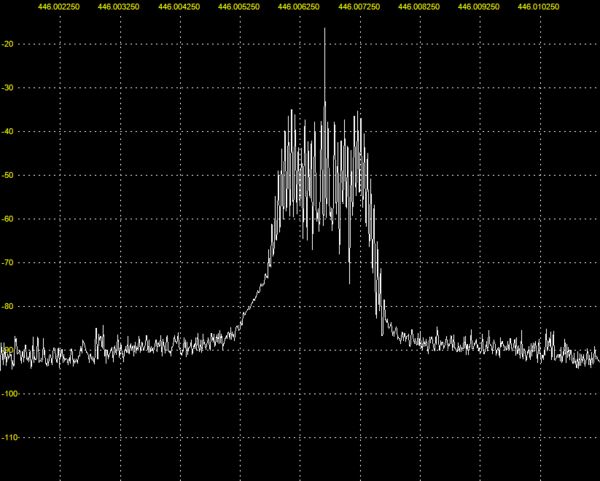Click frequency label 446.002250

(x=59, y=7)
